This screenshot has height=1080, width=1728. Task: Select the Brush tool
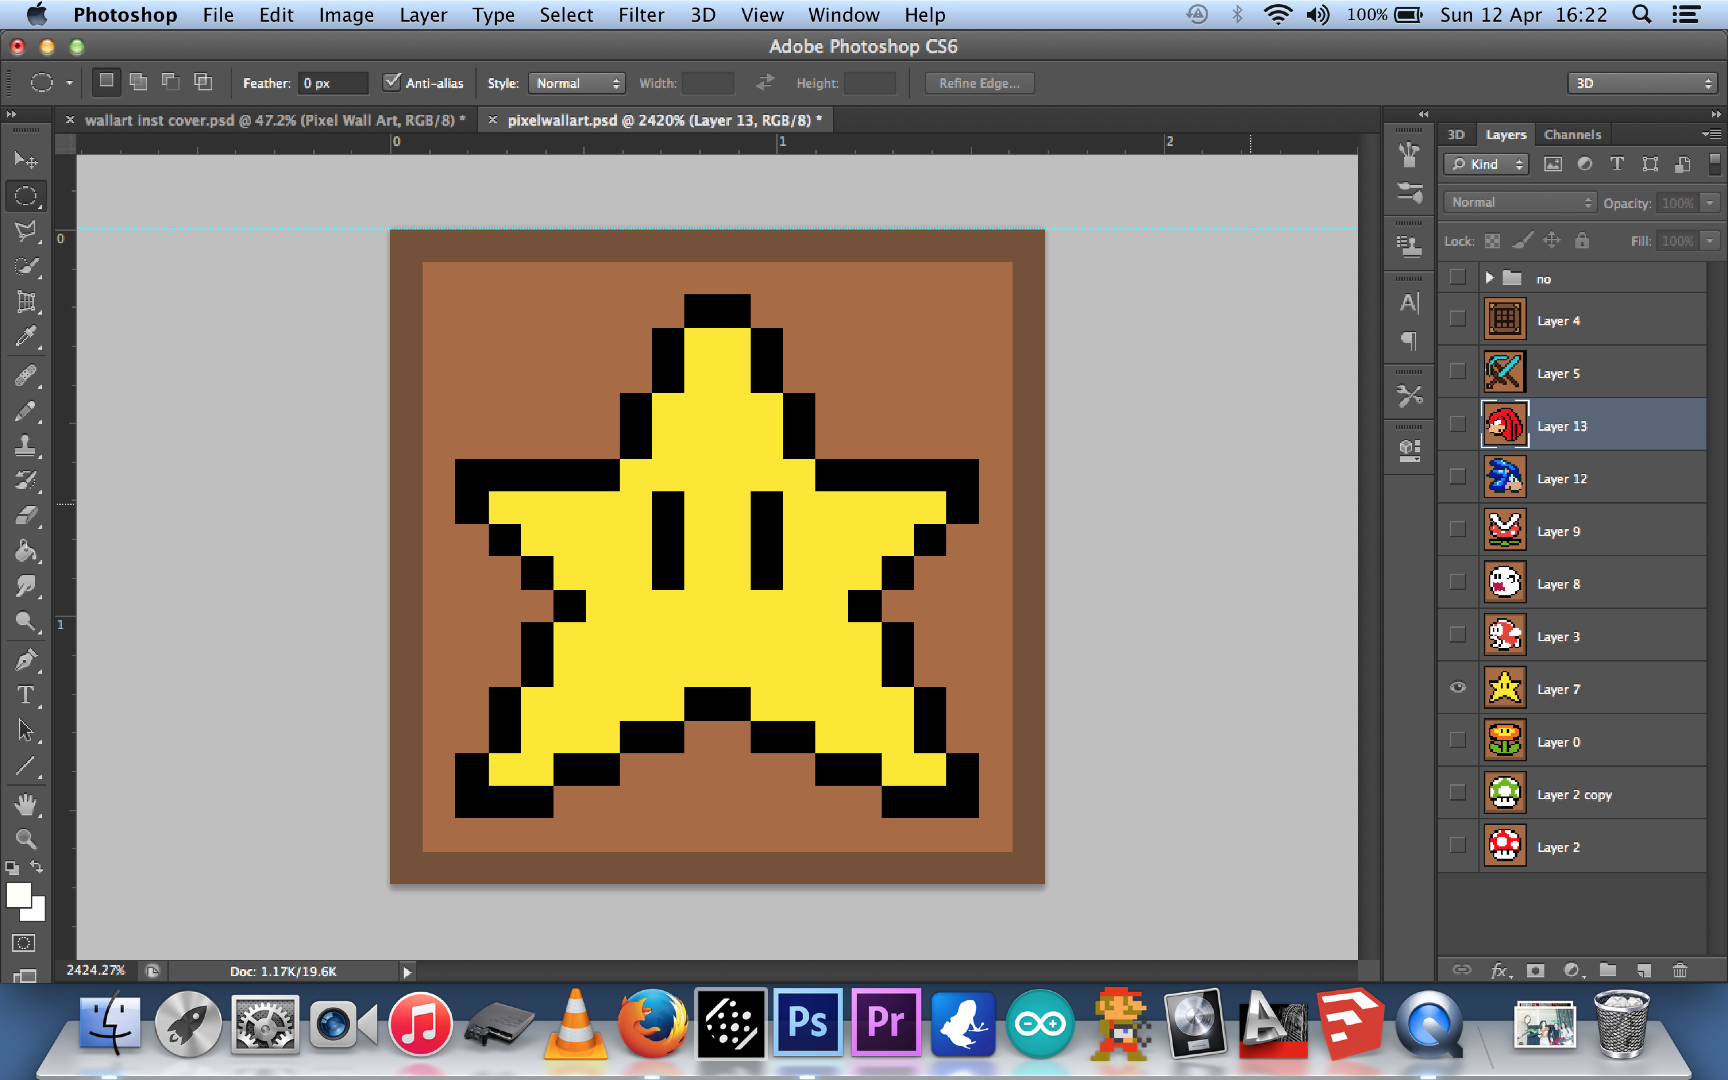click(x=26, y=410)
